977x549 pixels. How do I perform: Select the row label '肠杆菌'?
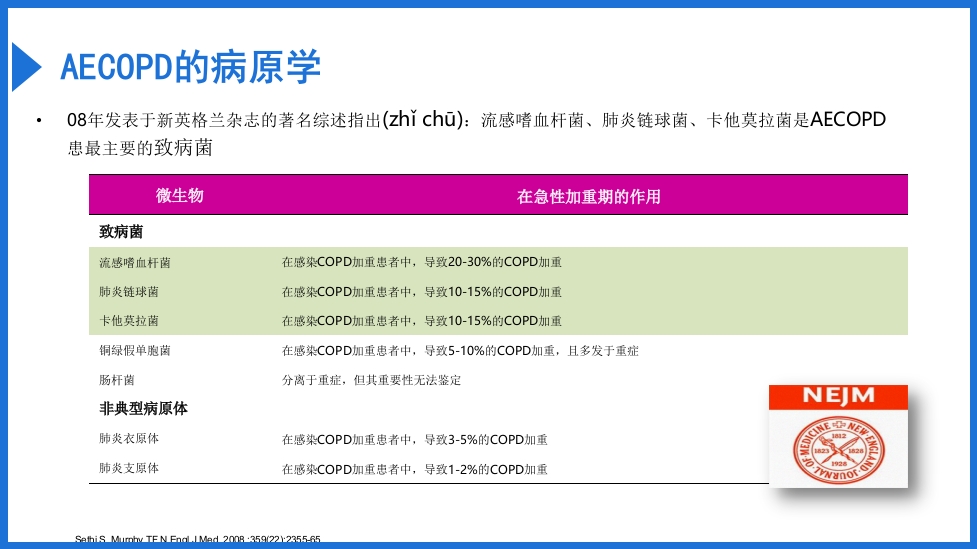[117, 380]
